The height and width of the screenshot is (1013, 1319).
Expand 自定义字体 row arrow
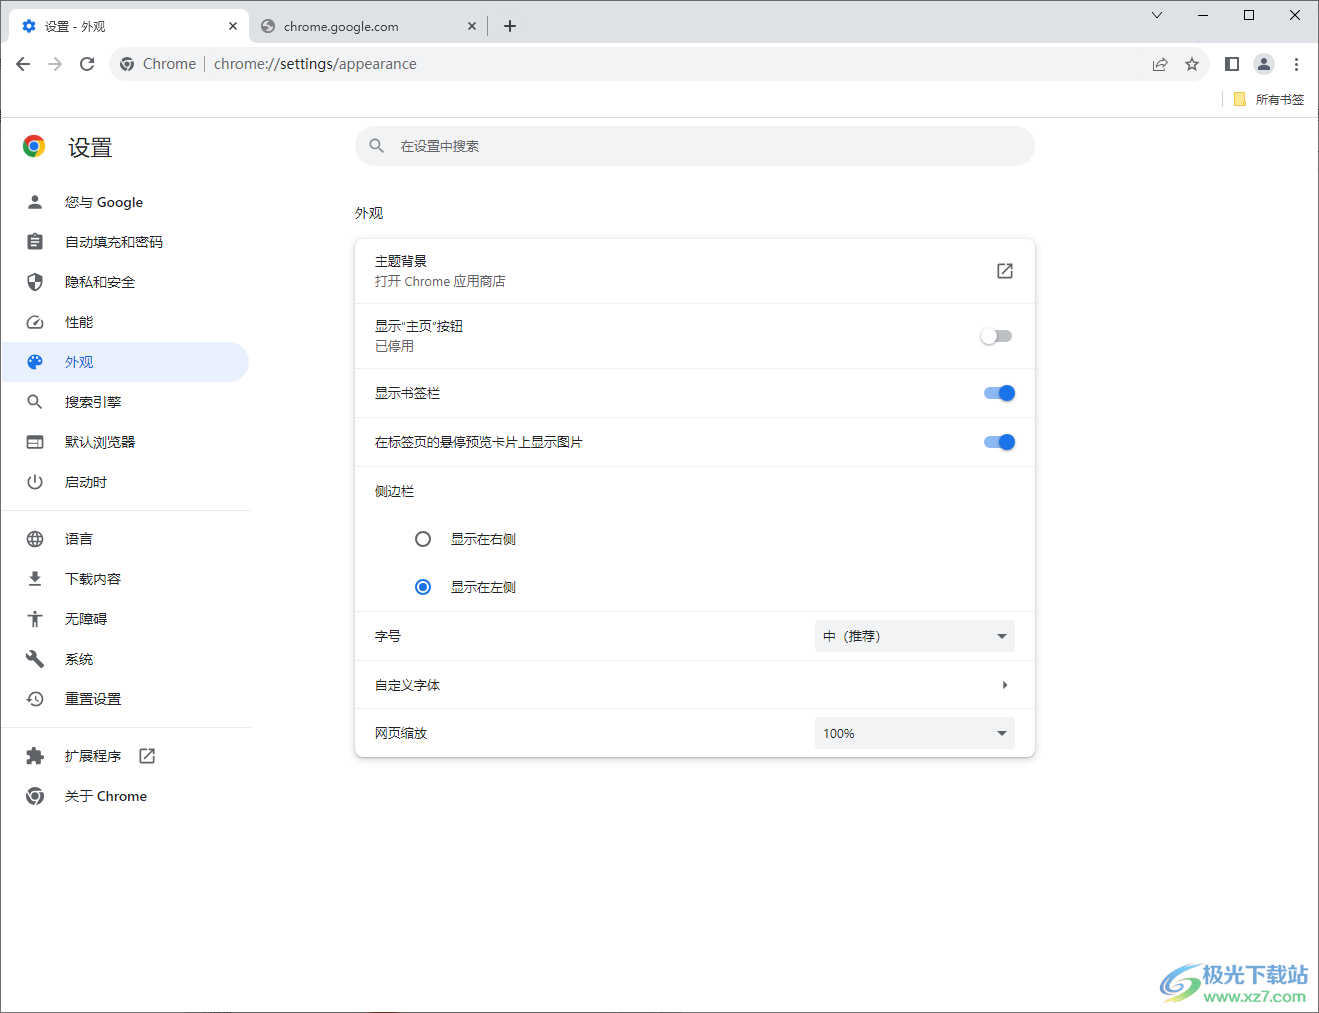tap(1005, 685)
